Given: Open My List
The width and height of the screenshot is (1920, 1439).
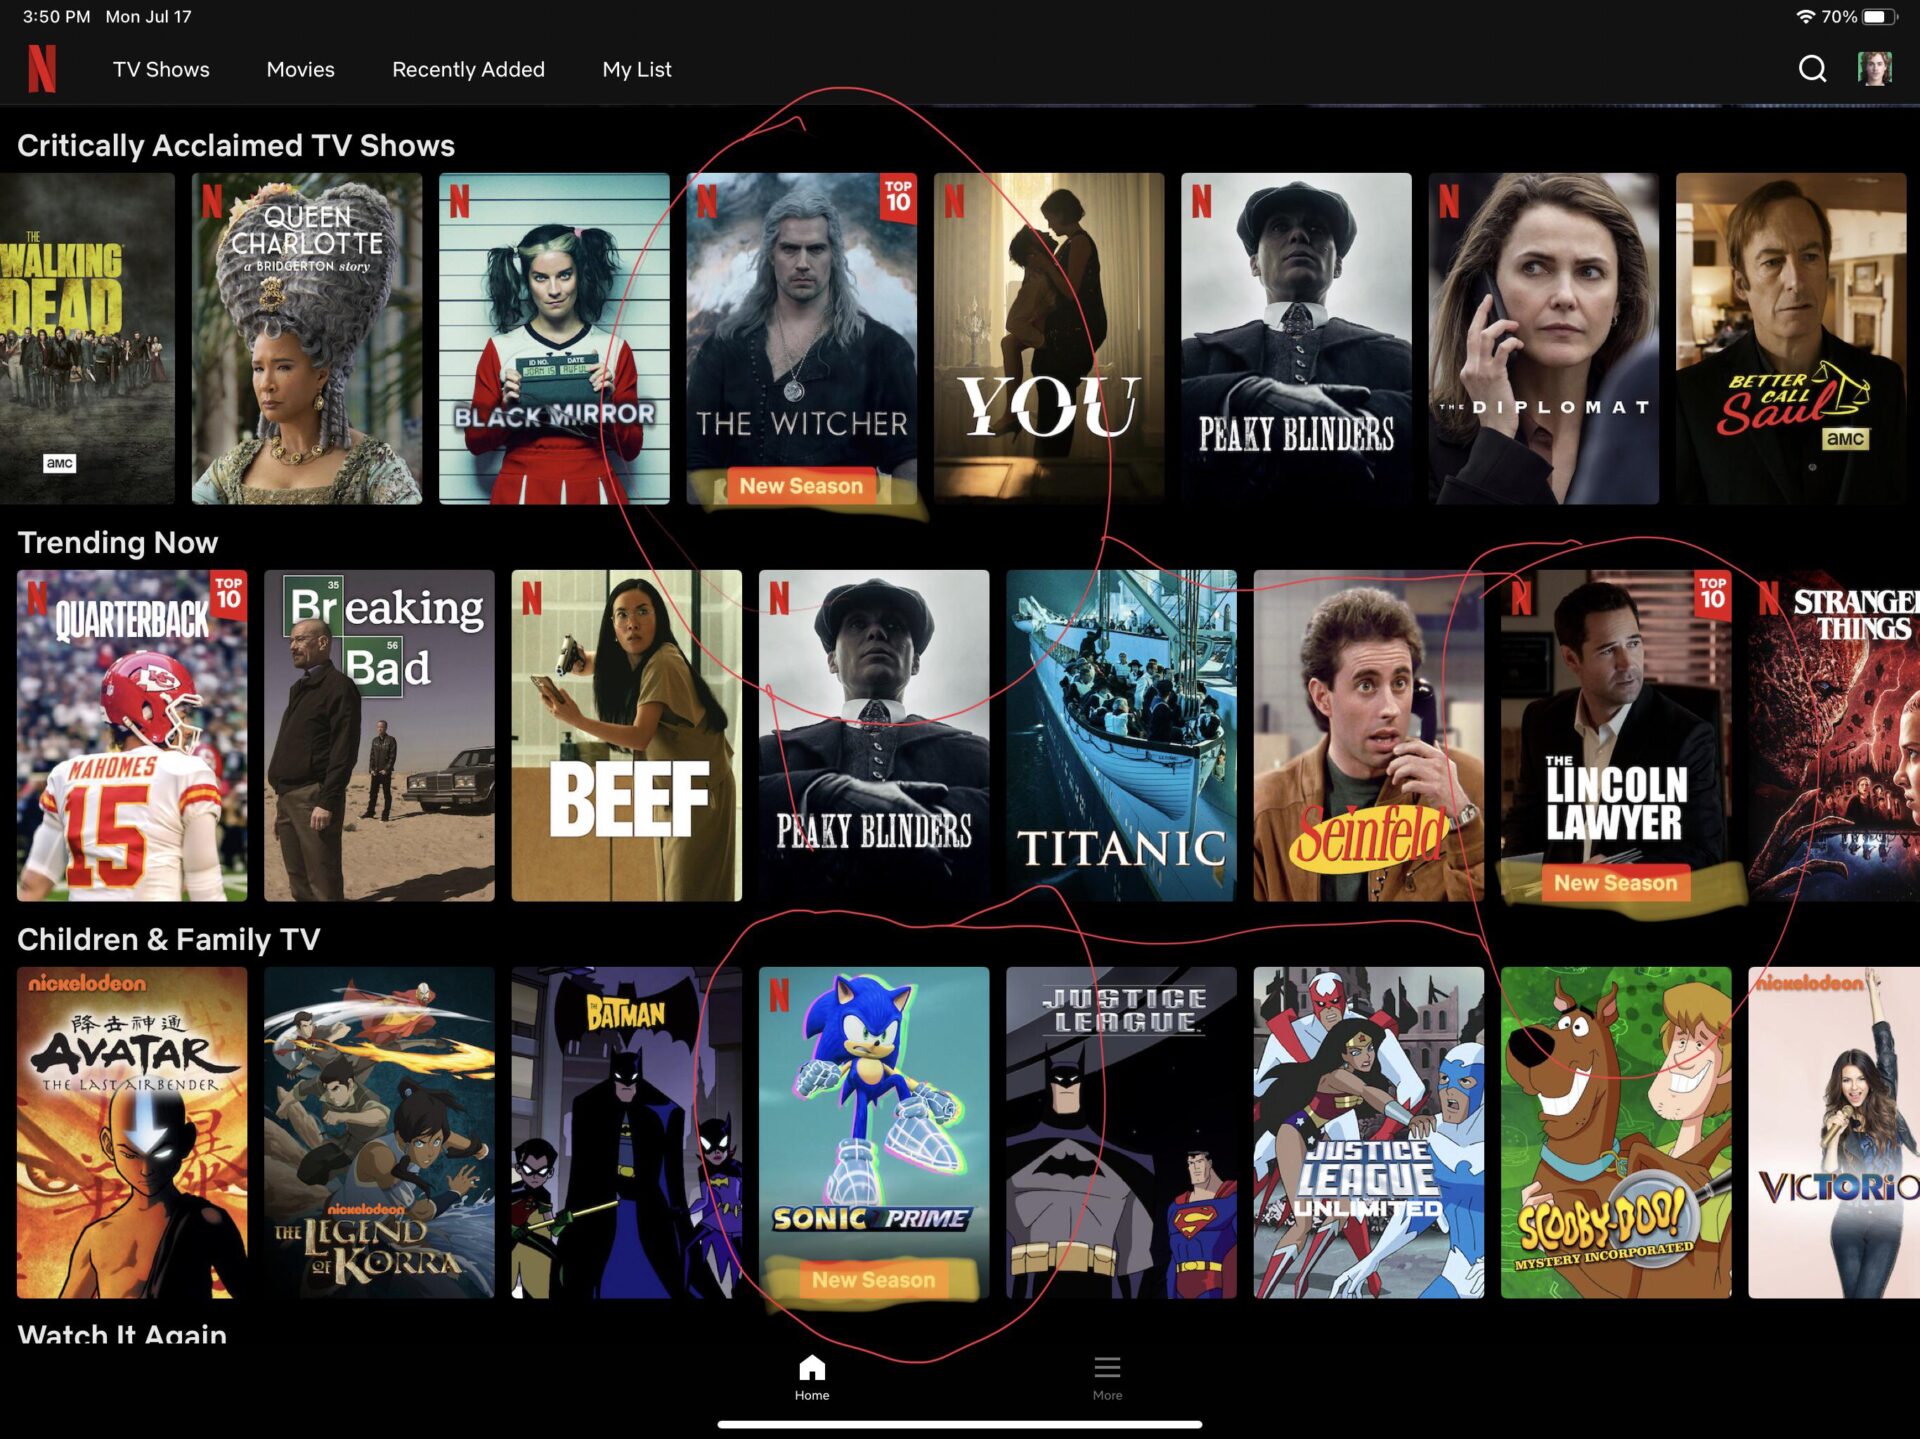Looking at the screenshot, I should [x=637, y=70].
